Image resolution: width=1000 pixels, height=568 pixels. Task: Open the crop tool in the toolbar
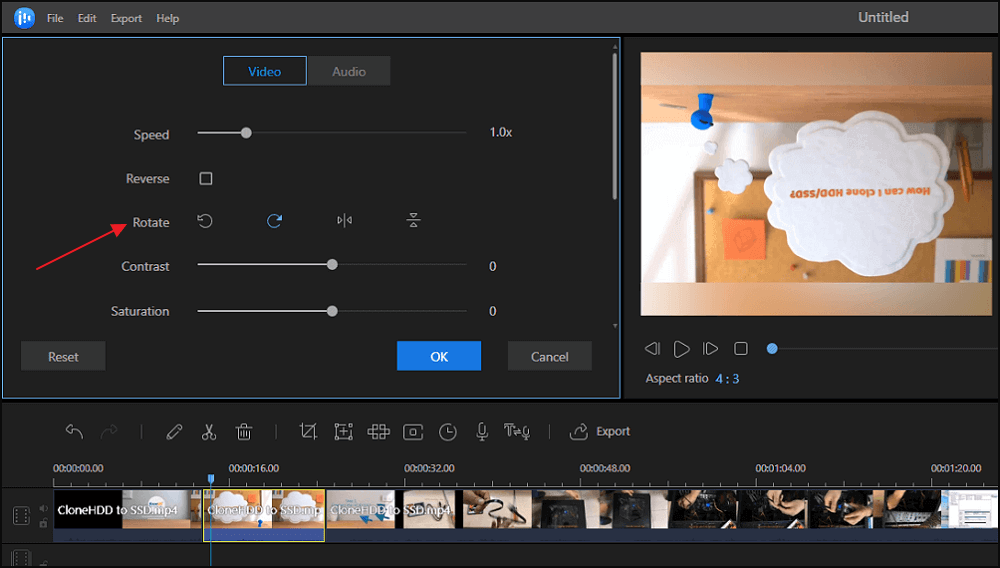pos(308,432)
